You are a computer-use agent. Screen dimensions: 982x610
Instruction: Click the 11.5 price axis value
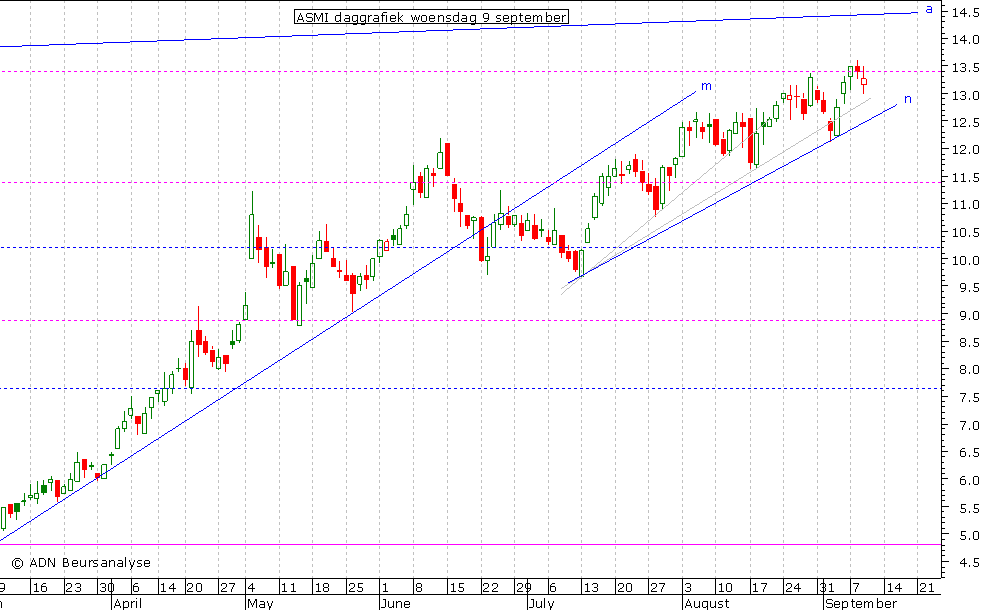click(x=965, y=178)
